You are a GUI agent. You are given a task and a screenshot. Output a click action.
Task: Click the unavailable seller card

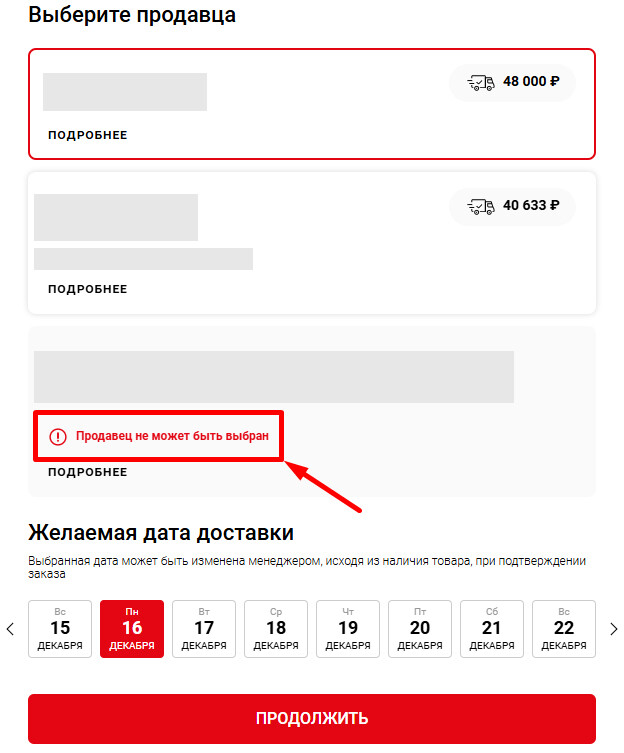[x=312, y=412]
